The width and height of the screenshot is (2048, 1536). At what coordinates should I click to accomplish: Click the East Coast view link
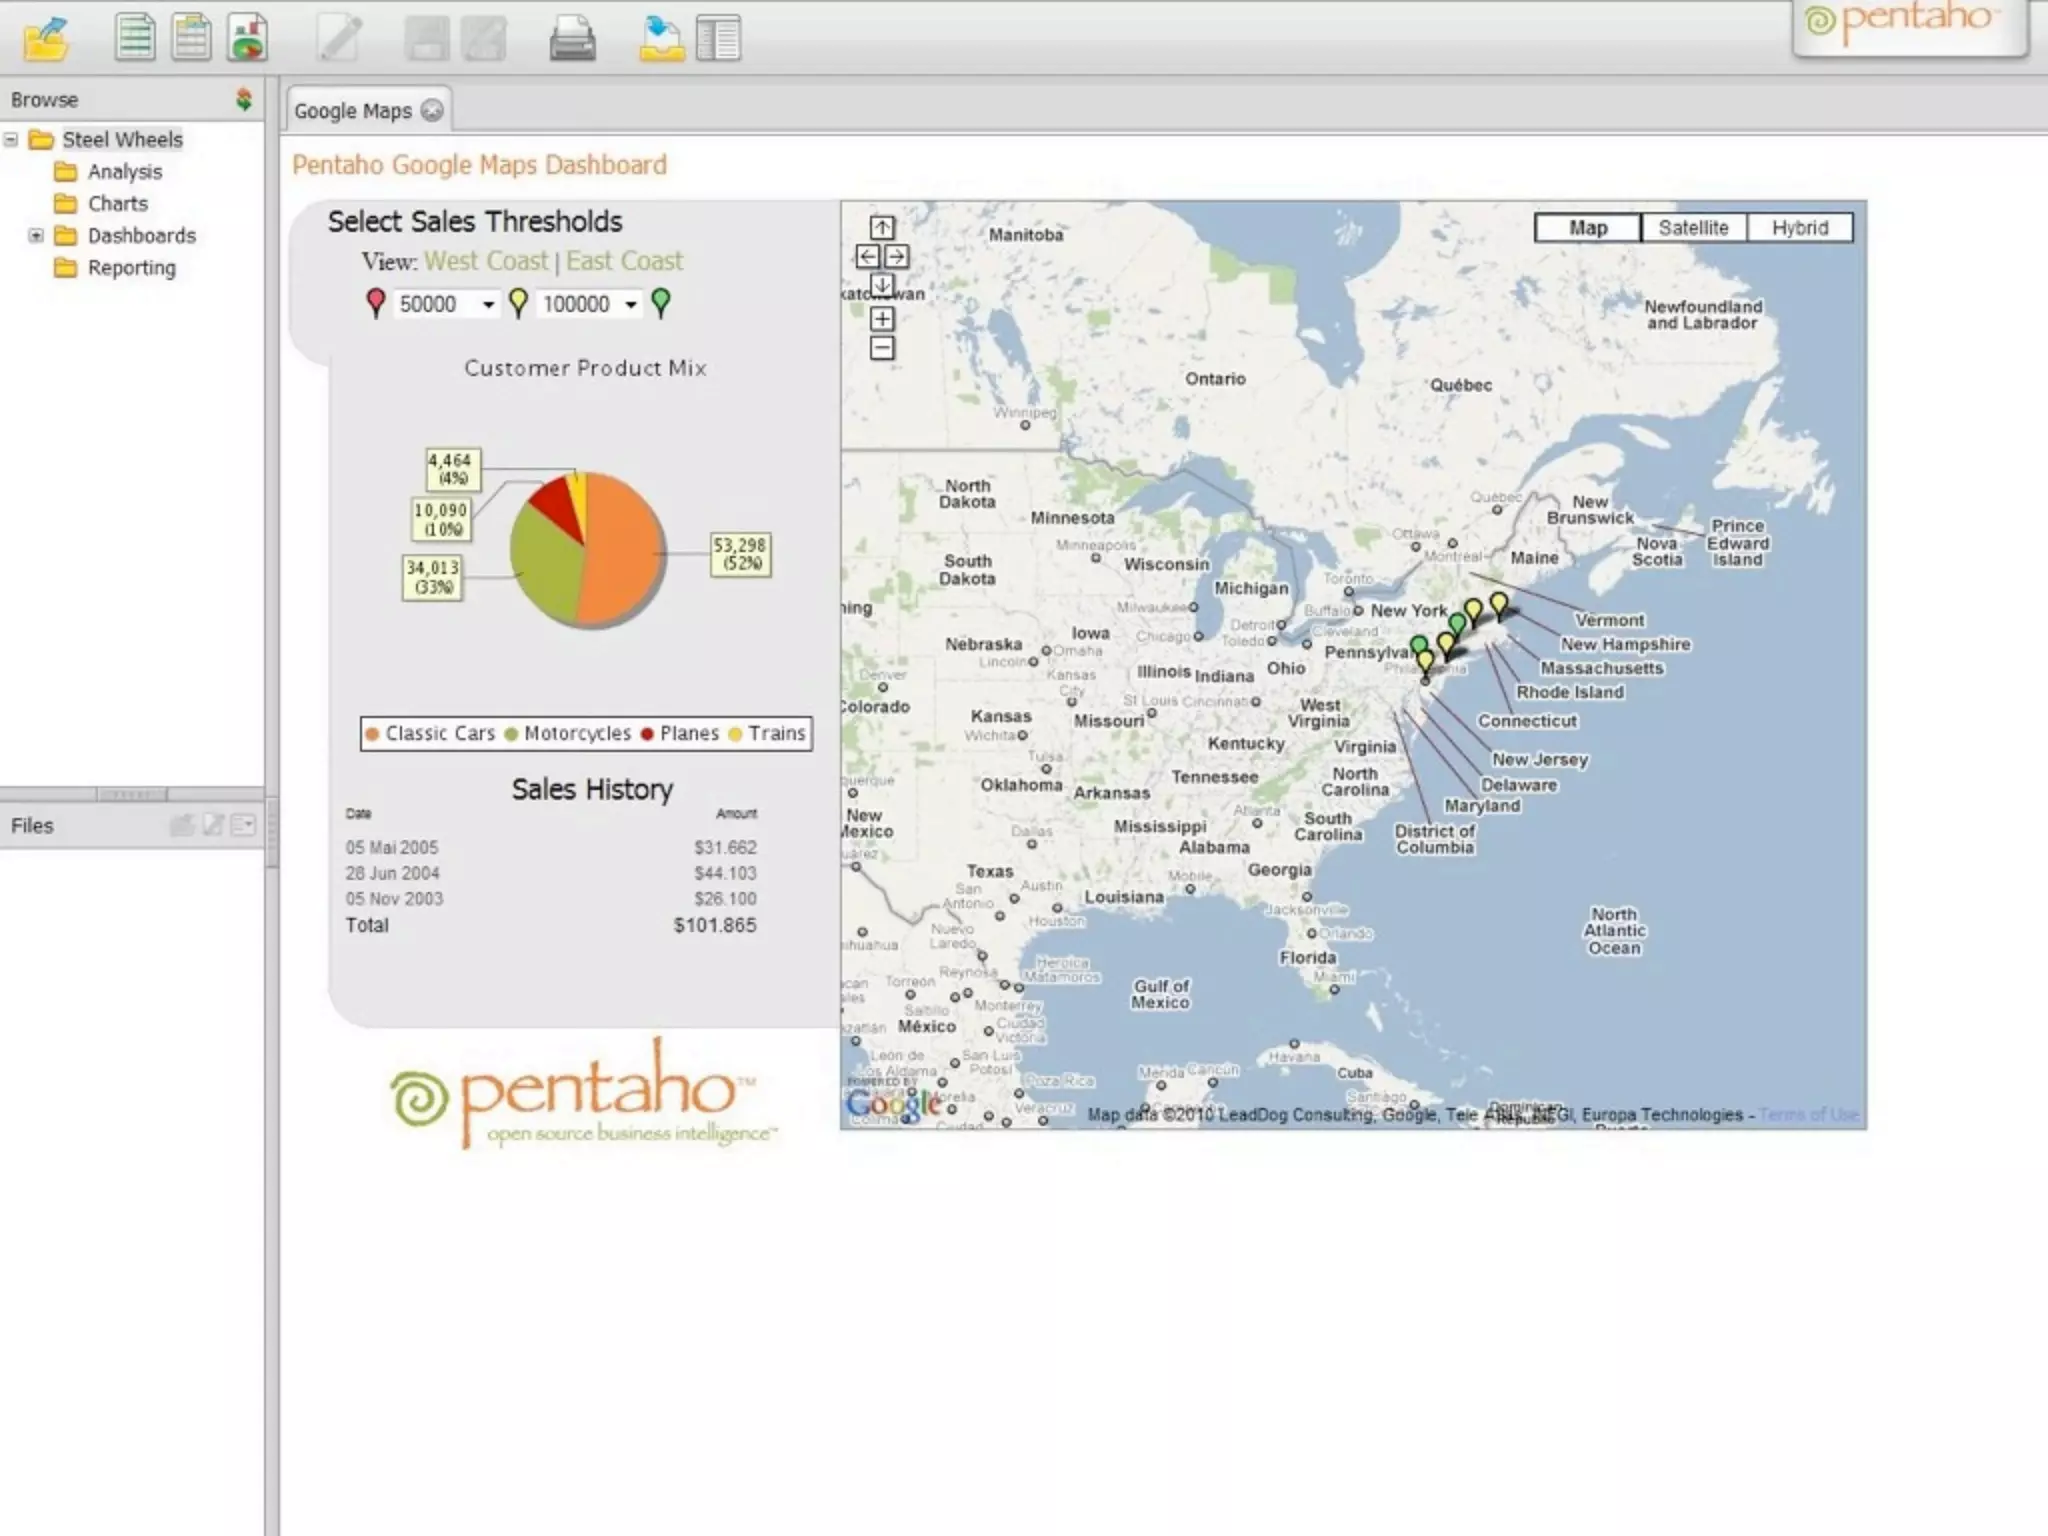[624, 261]
